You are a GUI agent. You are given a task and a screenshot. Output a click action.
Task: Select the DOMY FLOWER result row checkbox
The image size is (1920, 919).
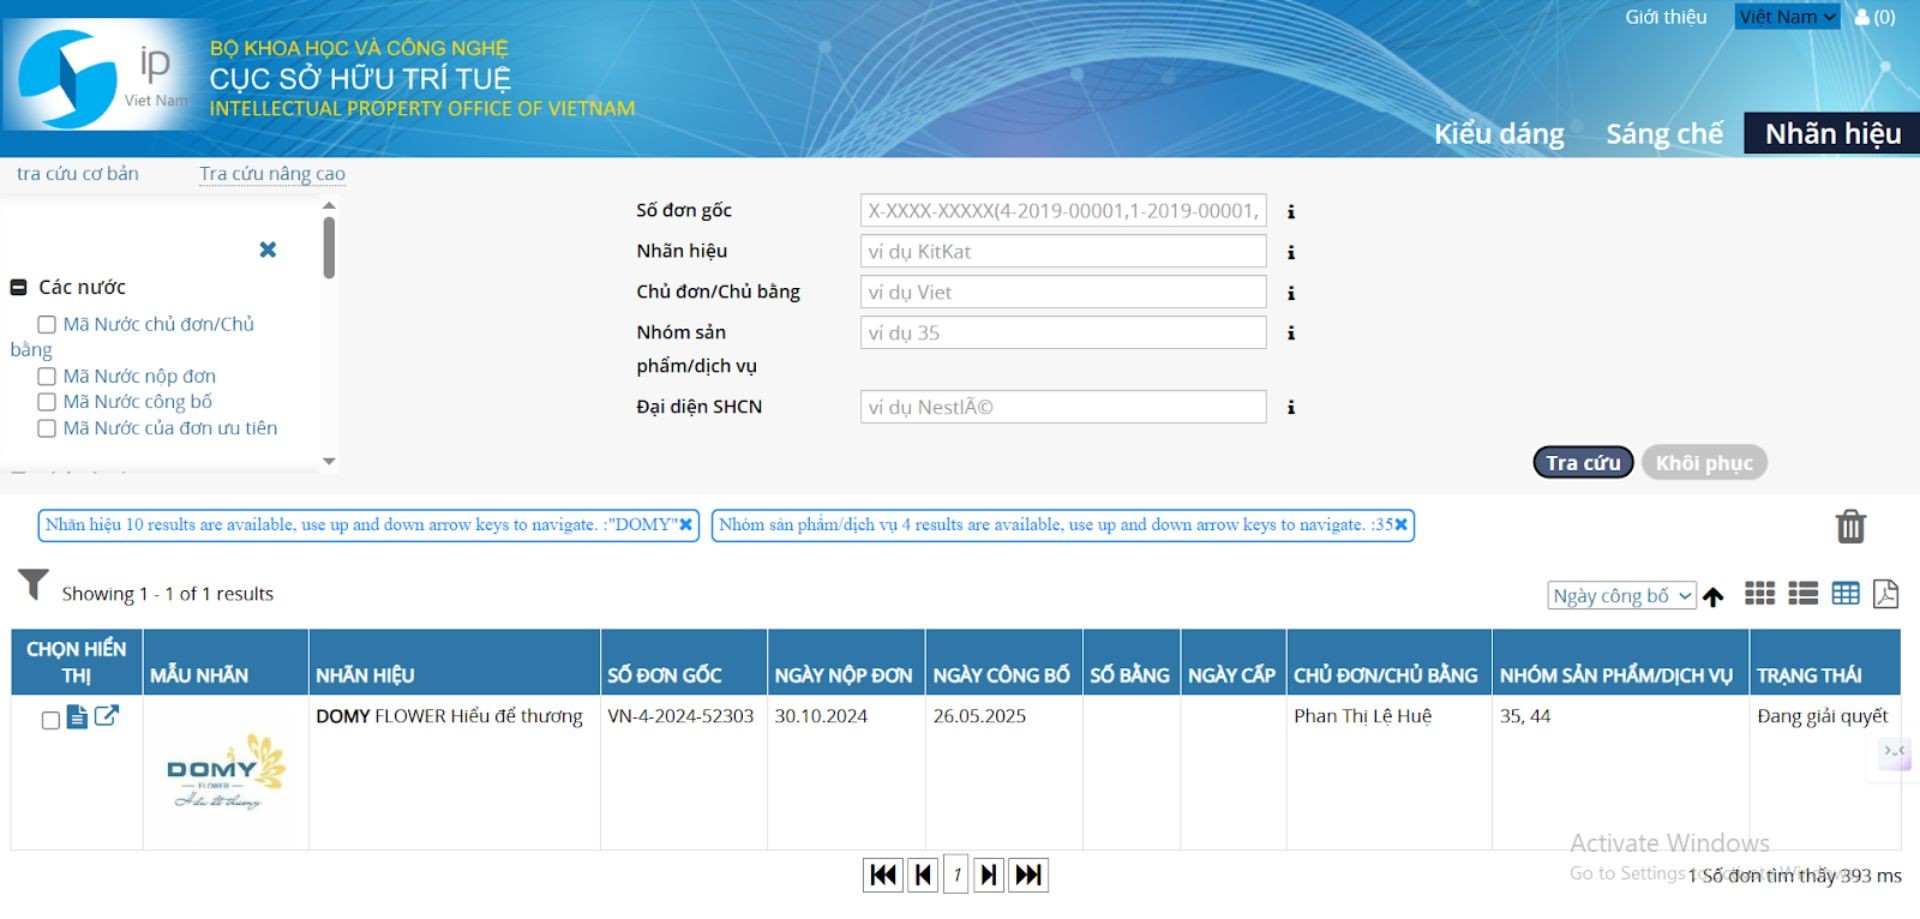point(50,720)
